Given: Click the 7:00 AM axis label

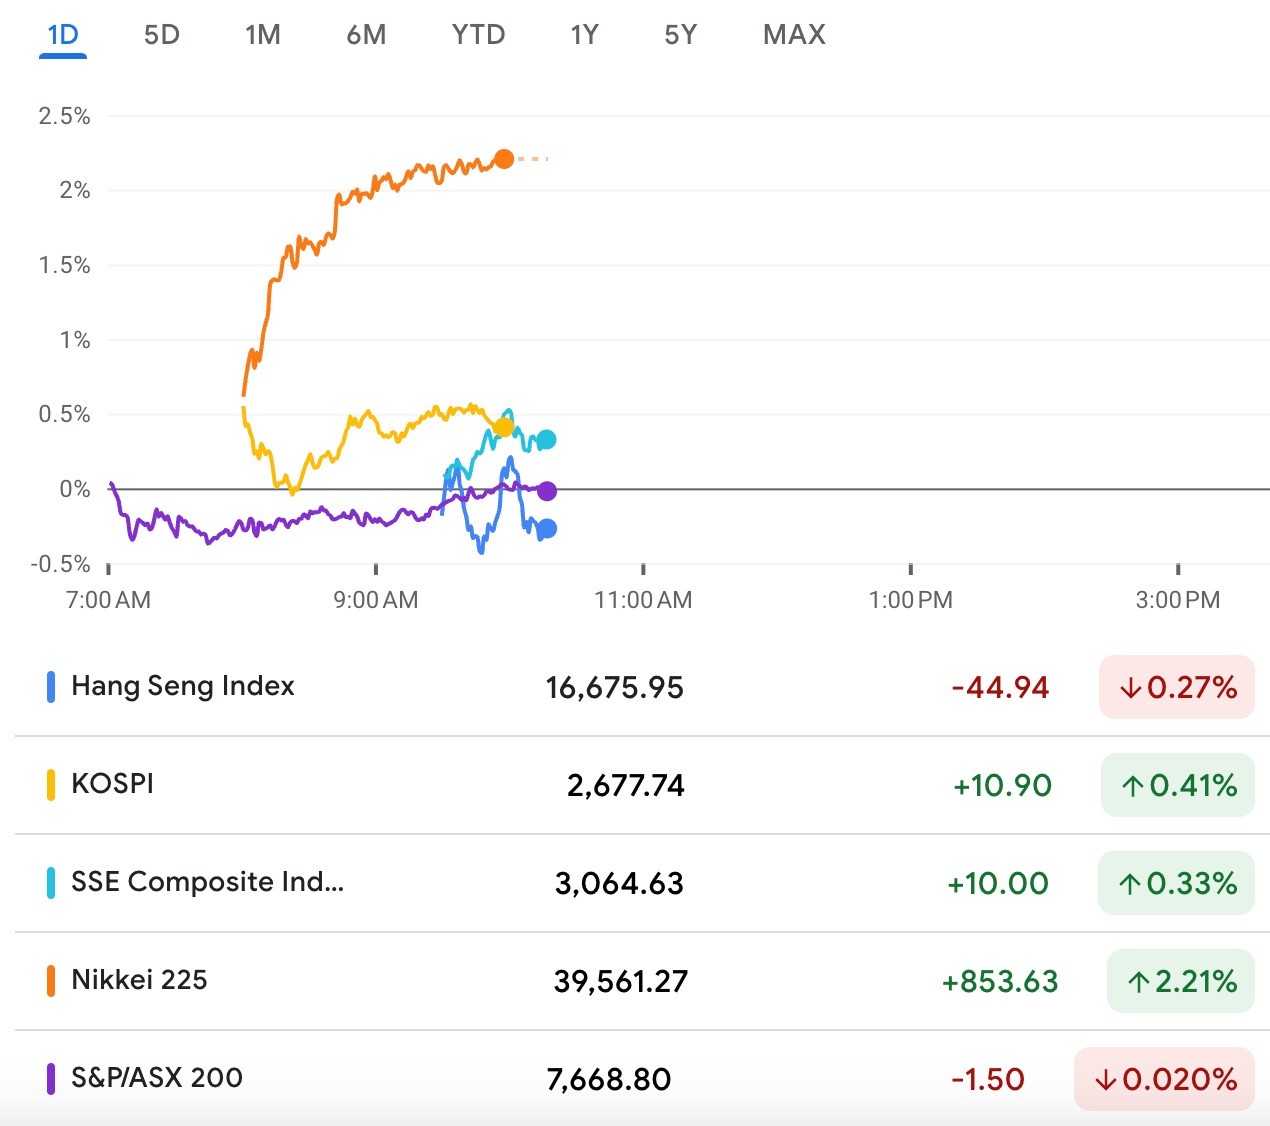Looking at the screenshot, I should (108, 600).
